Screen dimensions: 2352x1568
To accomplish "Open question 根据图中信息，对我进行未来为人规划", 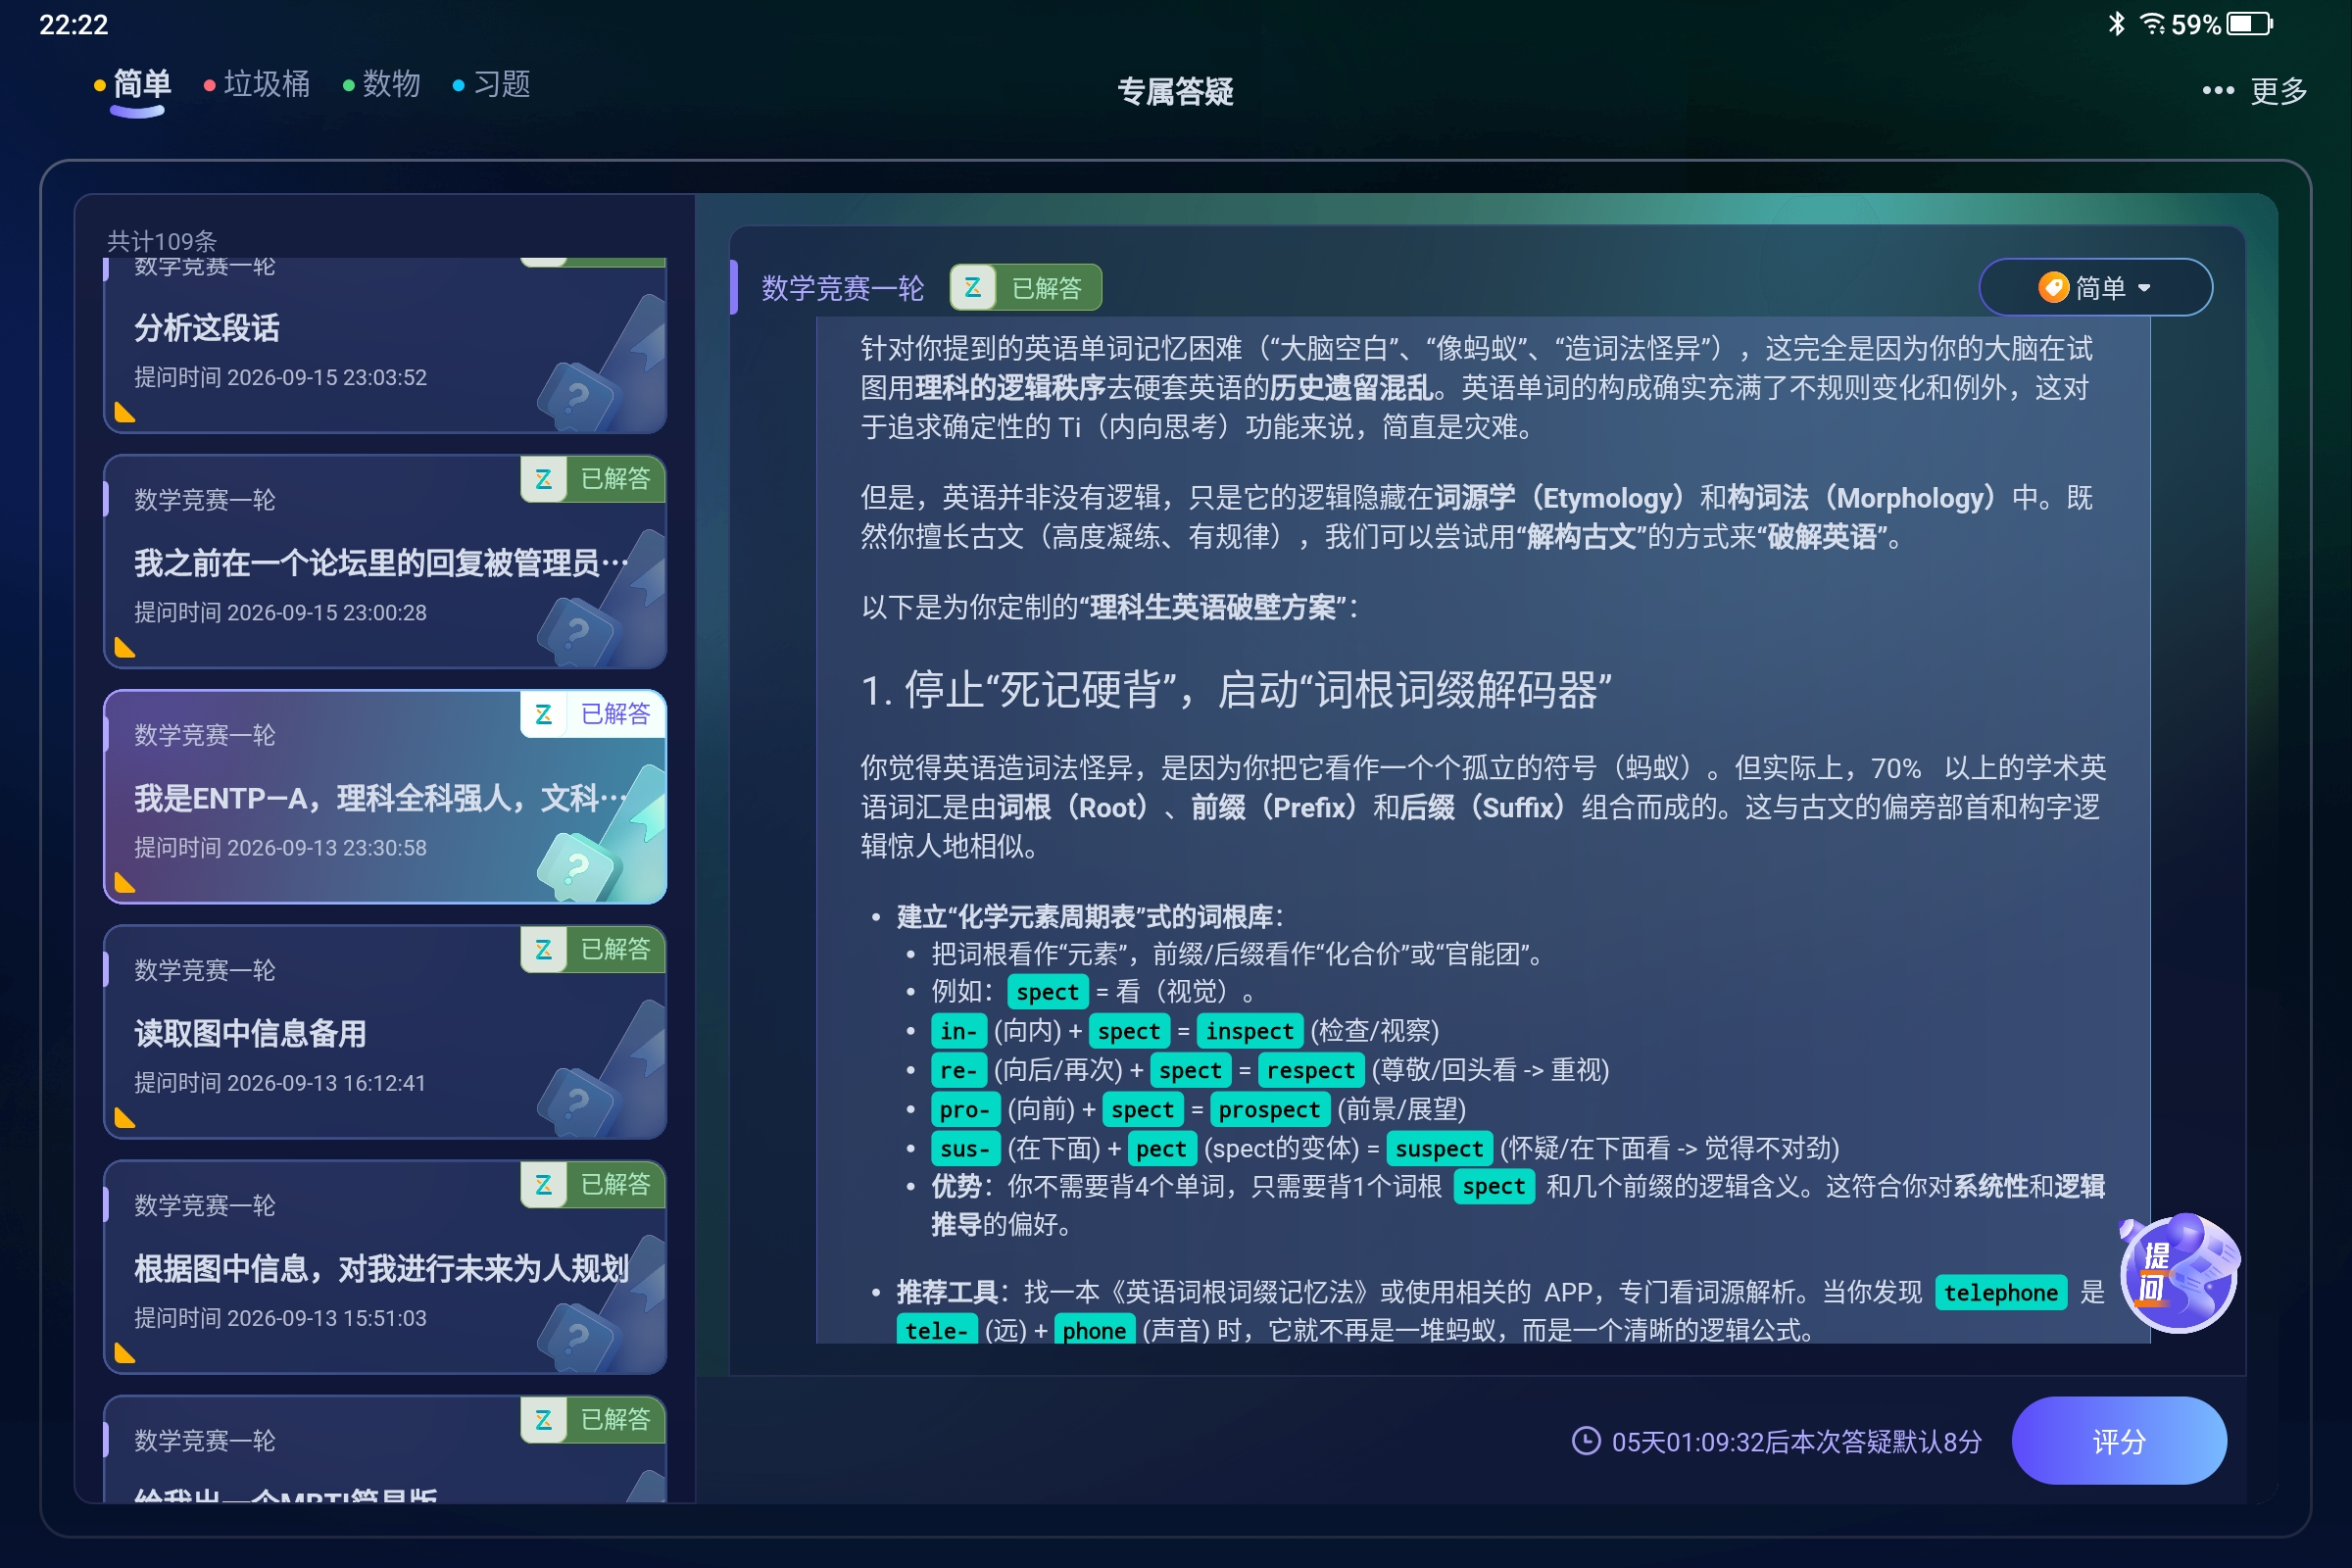I will click(x=385, y=1267).
